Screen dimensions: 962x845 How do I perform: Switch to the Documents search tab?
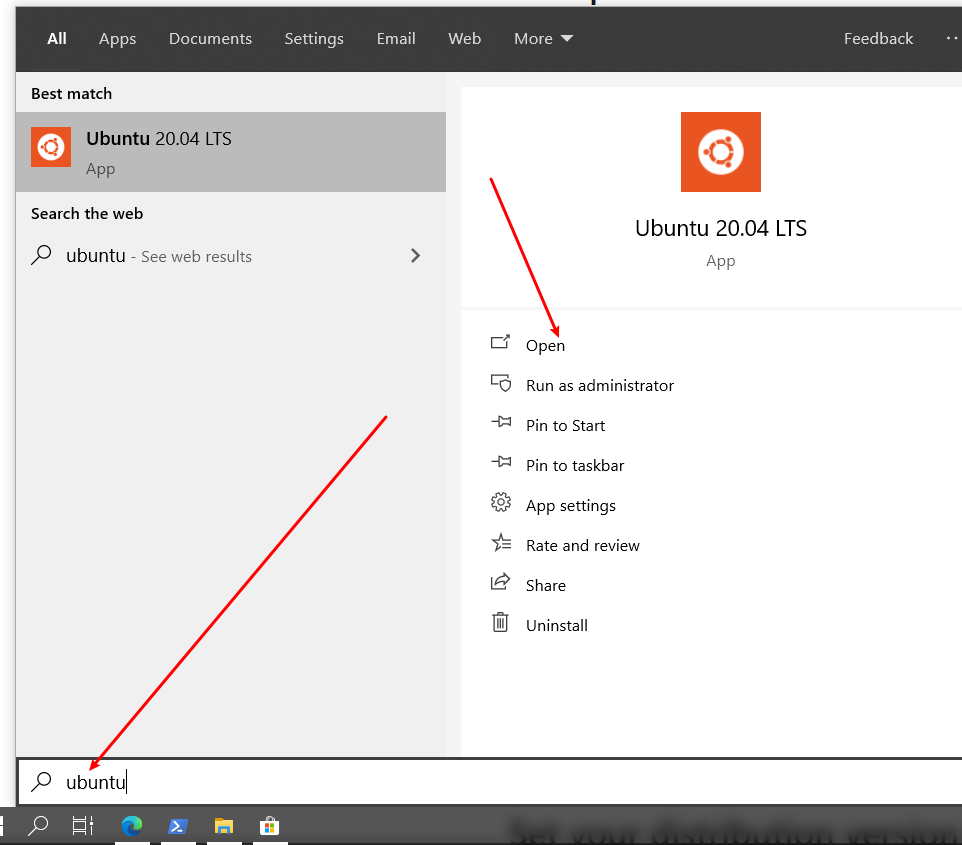pos(210,39)
